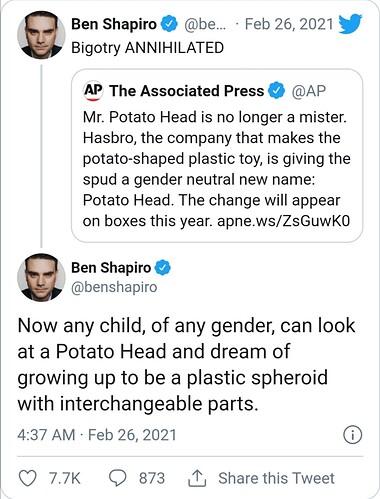Click the @AP handle
The height and width of the screenshot is (499, 380).
[x=309, y=91]
